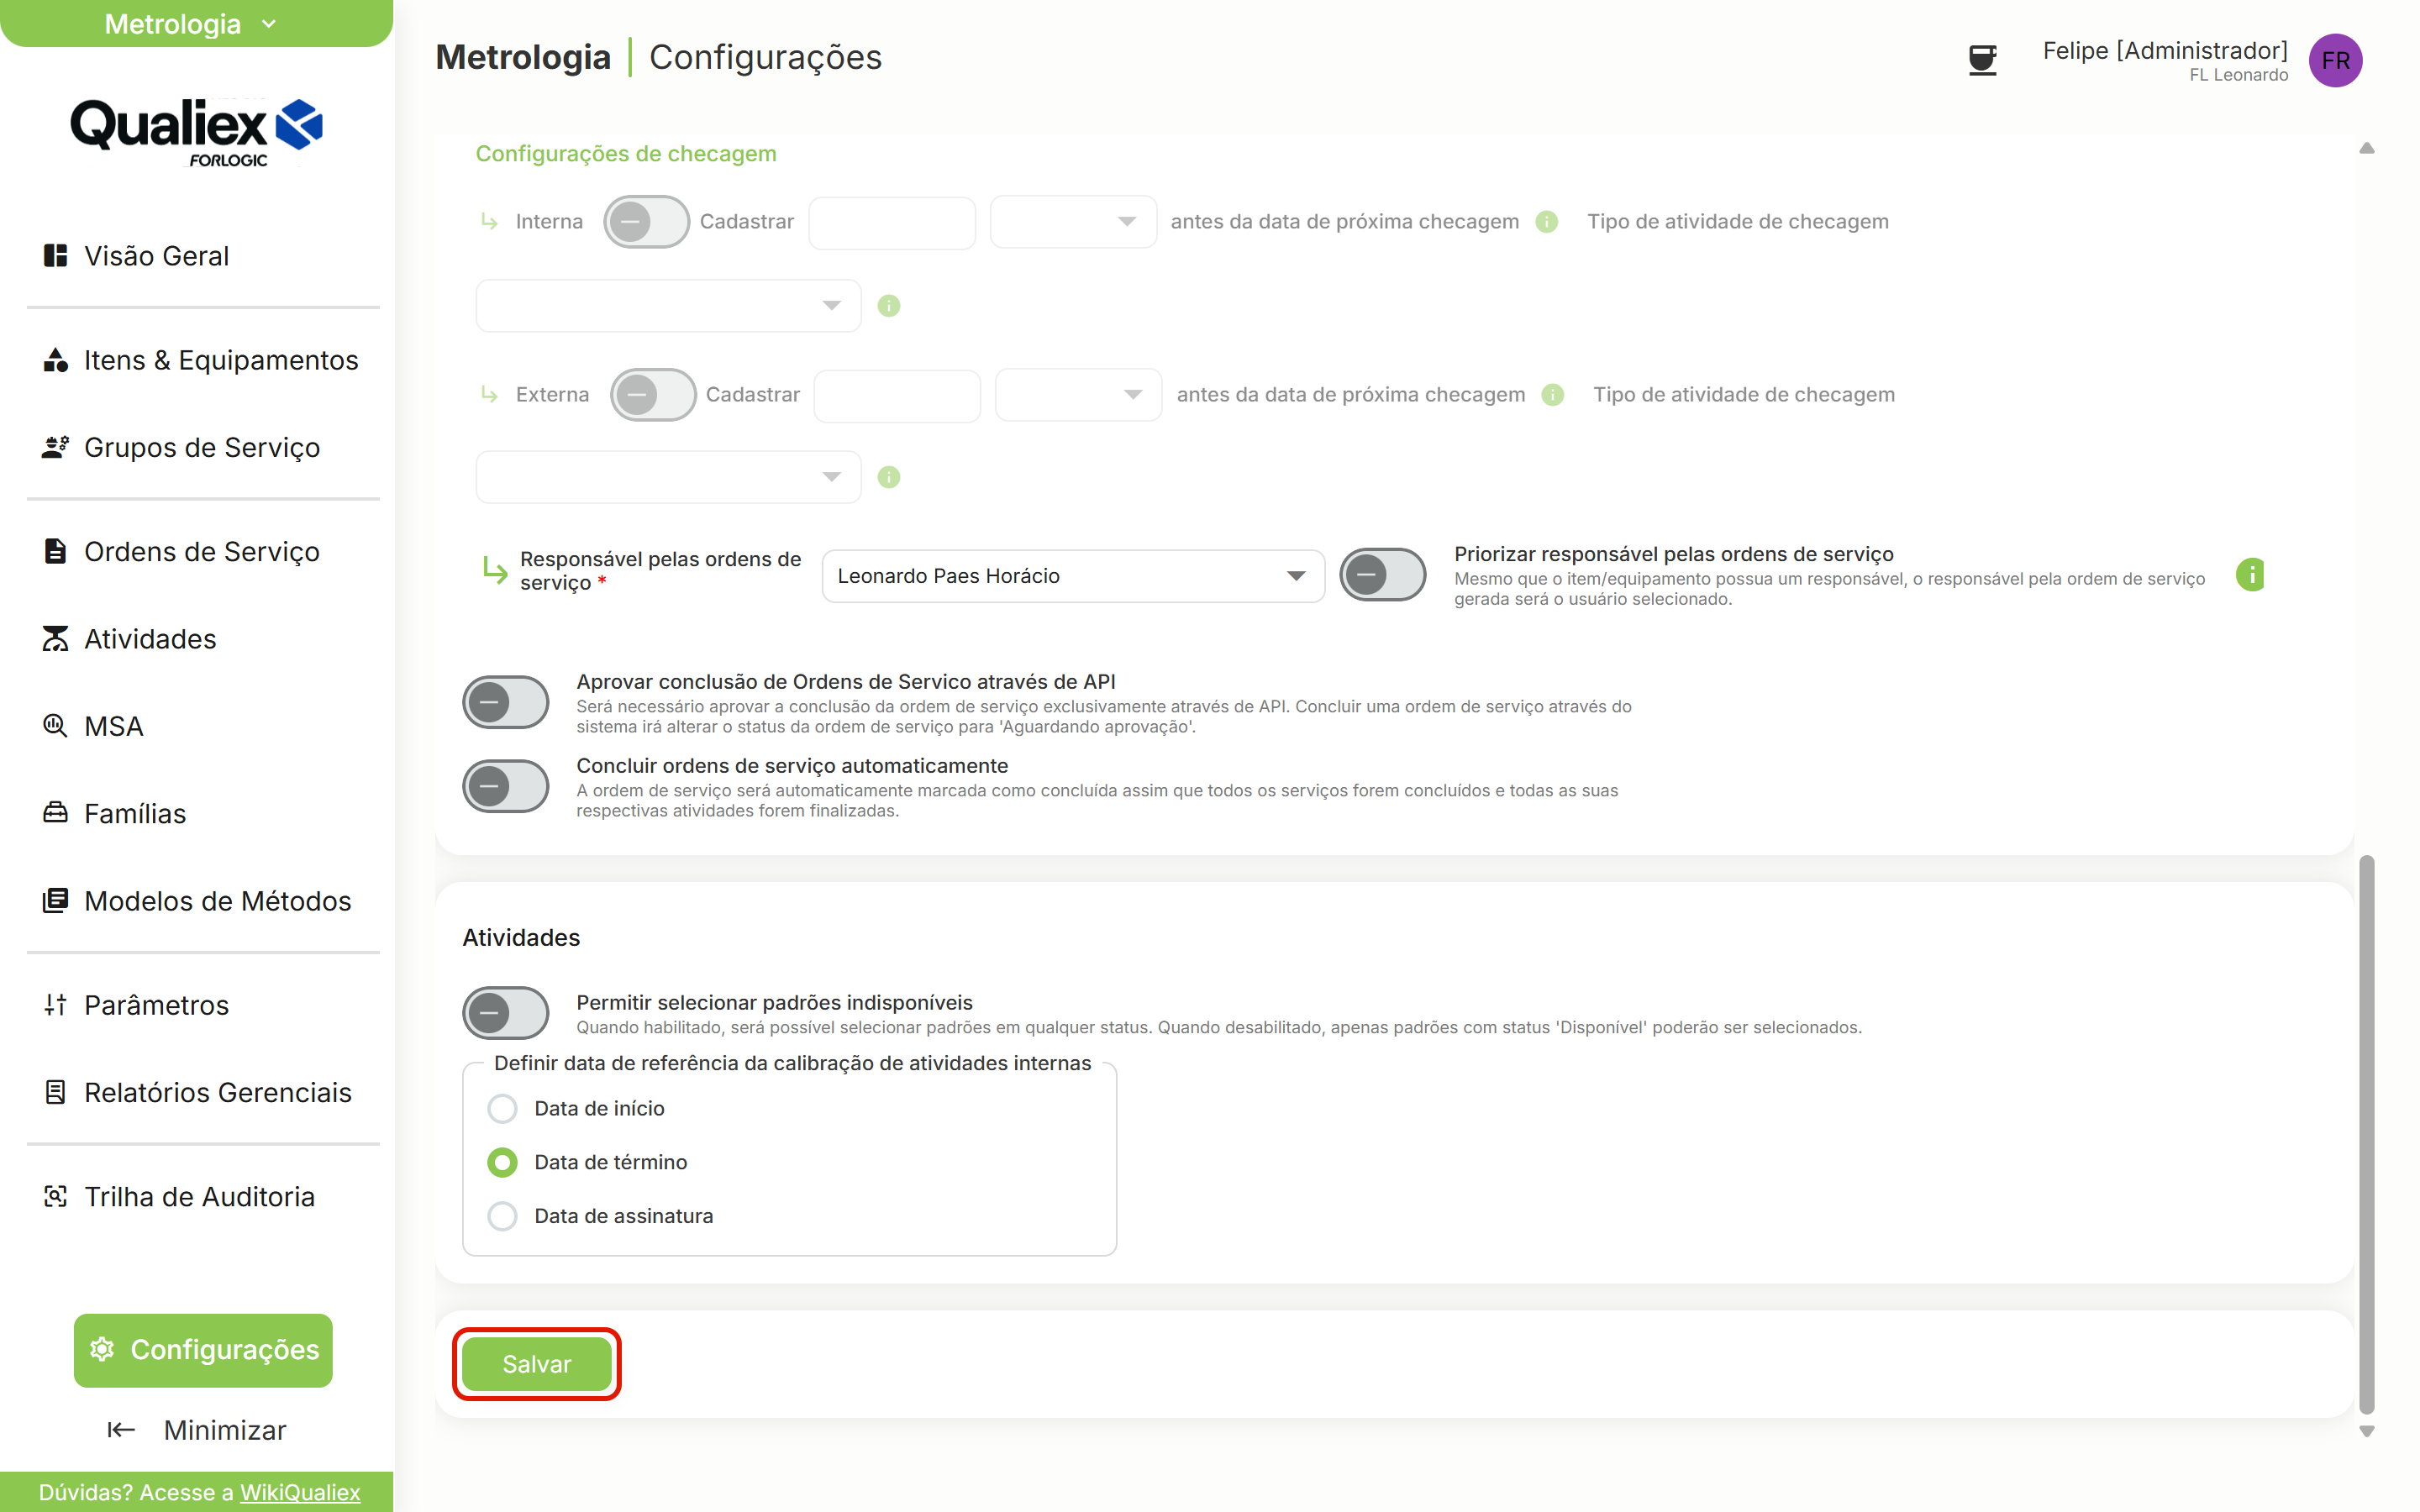Image resolution: width=2420 pixels, height=1512 pixels.
Task: Click the green info icon beside Priorizar responsável
Action: [2250, 575]
